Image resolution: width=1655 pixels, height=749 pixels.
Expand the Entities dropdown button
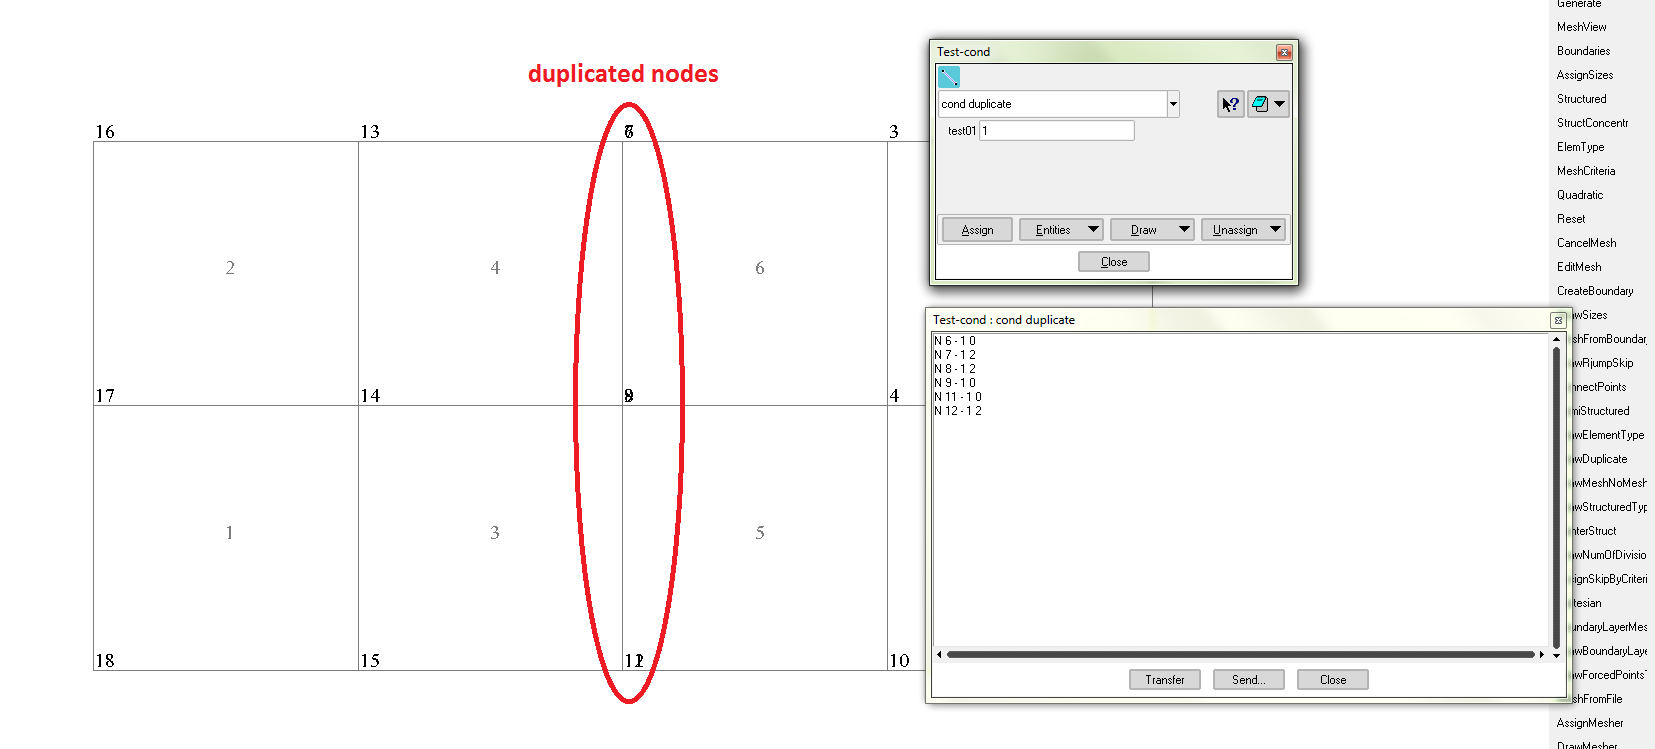1093,230
